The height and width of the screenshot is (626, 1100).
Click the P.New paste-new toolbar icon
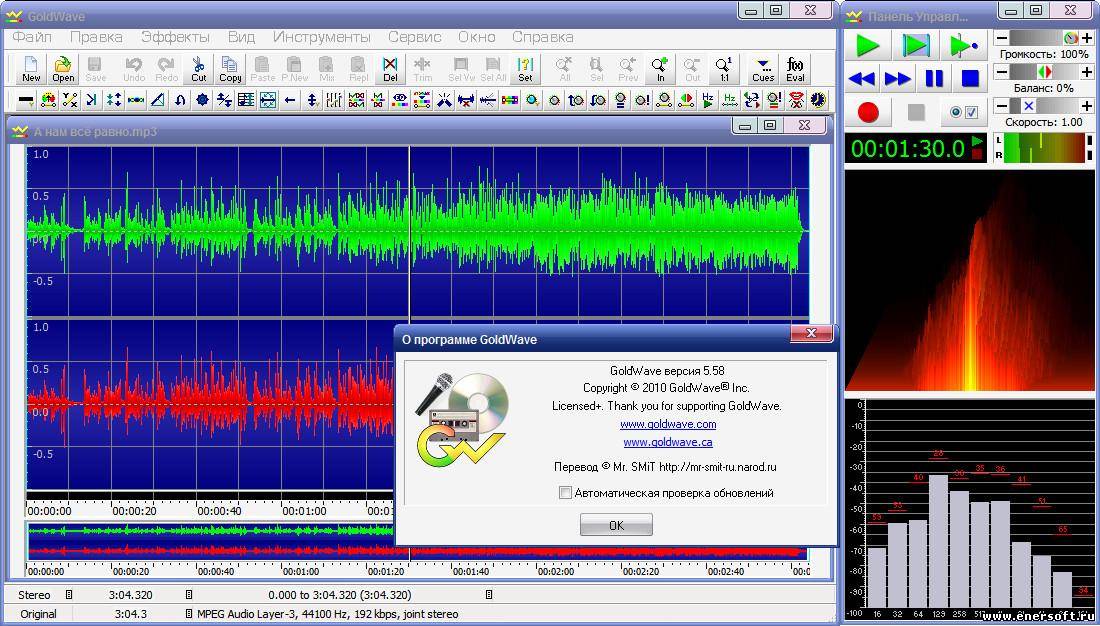[295, 69]
